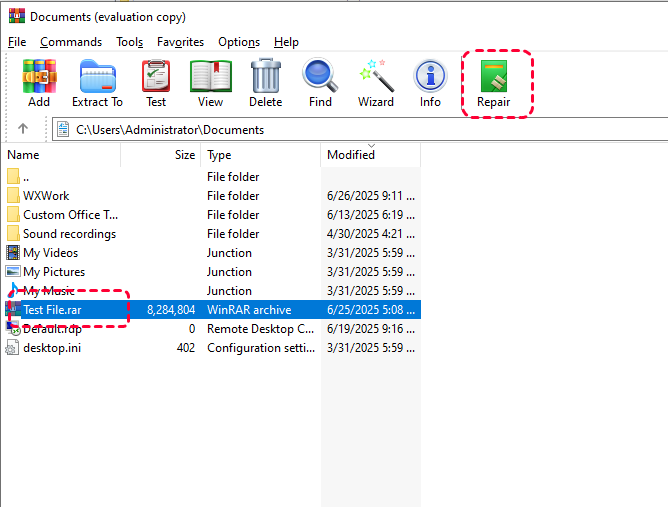Sort list by Name column header
The image size is (668, 507).
point(61,155)
